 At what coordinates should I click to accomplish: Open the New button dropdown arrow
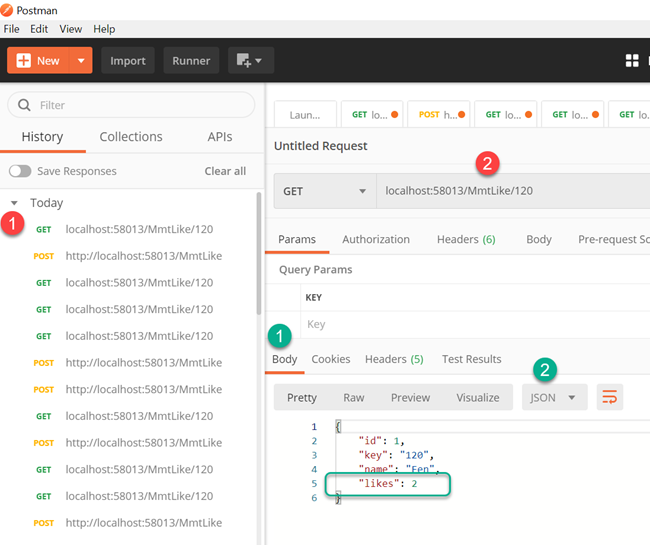pyautogui.click(x=81, y=61)
